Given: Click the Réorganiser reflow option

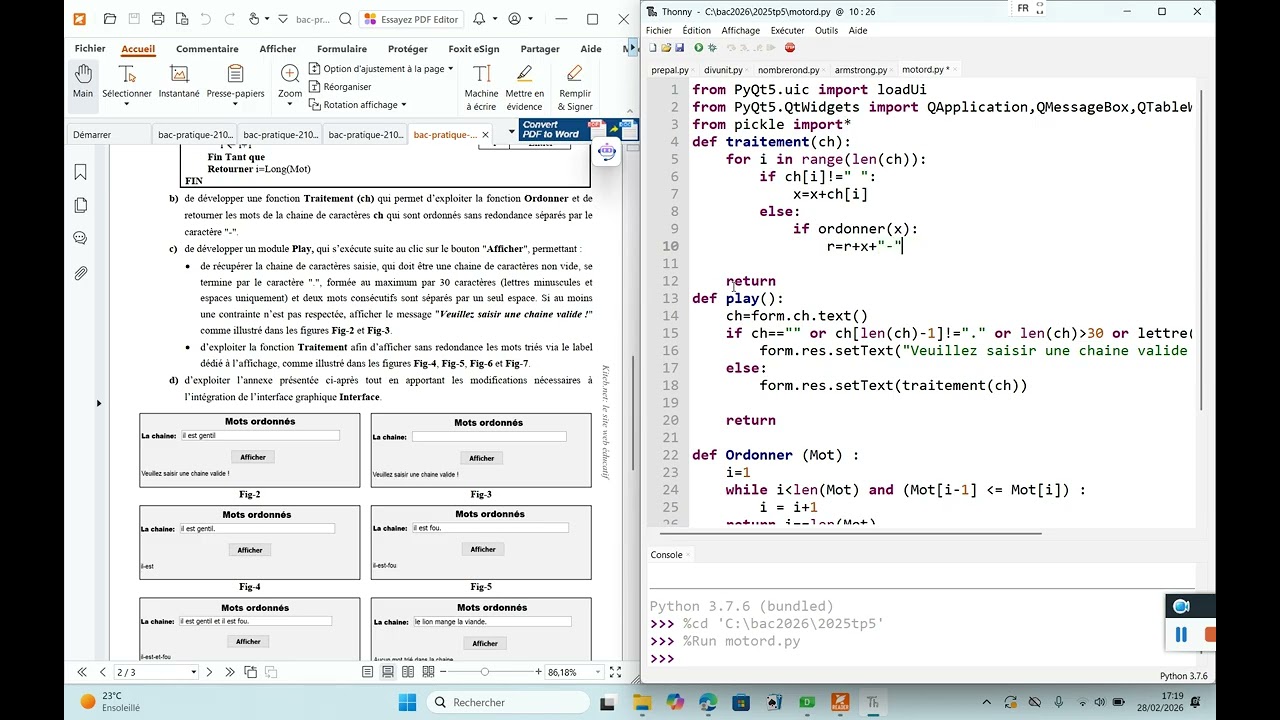Looking at the screenshot, I should click(340, 87).
